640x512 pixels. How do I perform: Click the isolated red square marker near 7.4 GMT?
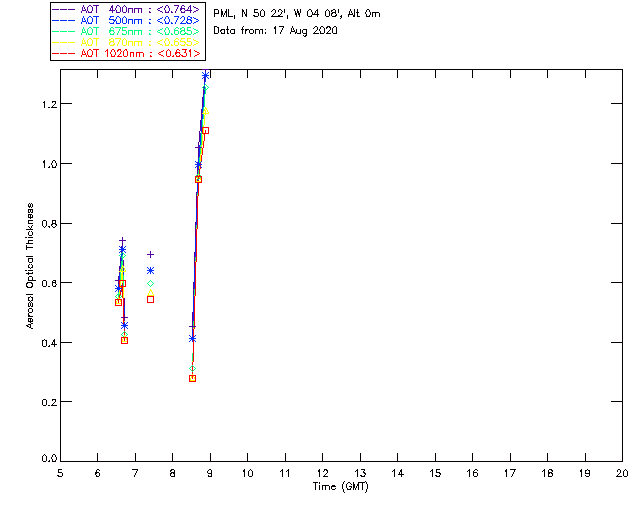tap(150, 299)
